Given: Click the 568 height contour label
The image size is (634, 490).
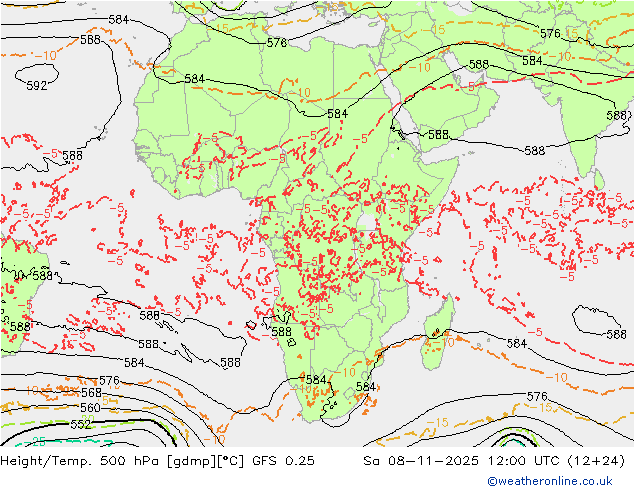Looking at the screenshot, I should [x=91, y=393].
